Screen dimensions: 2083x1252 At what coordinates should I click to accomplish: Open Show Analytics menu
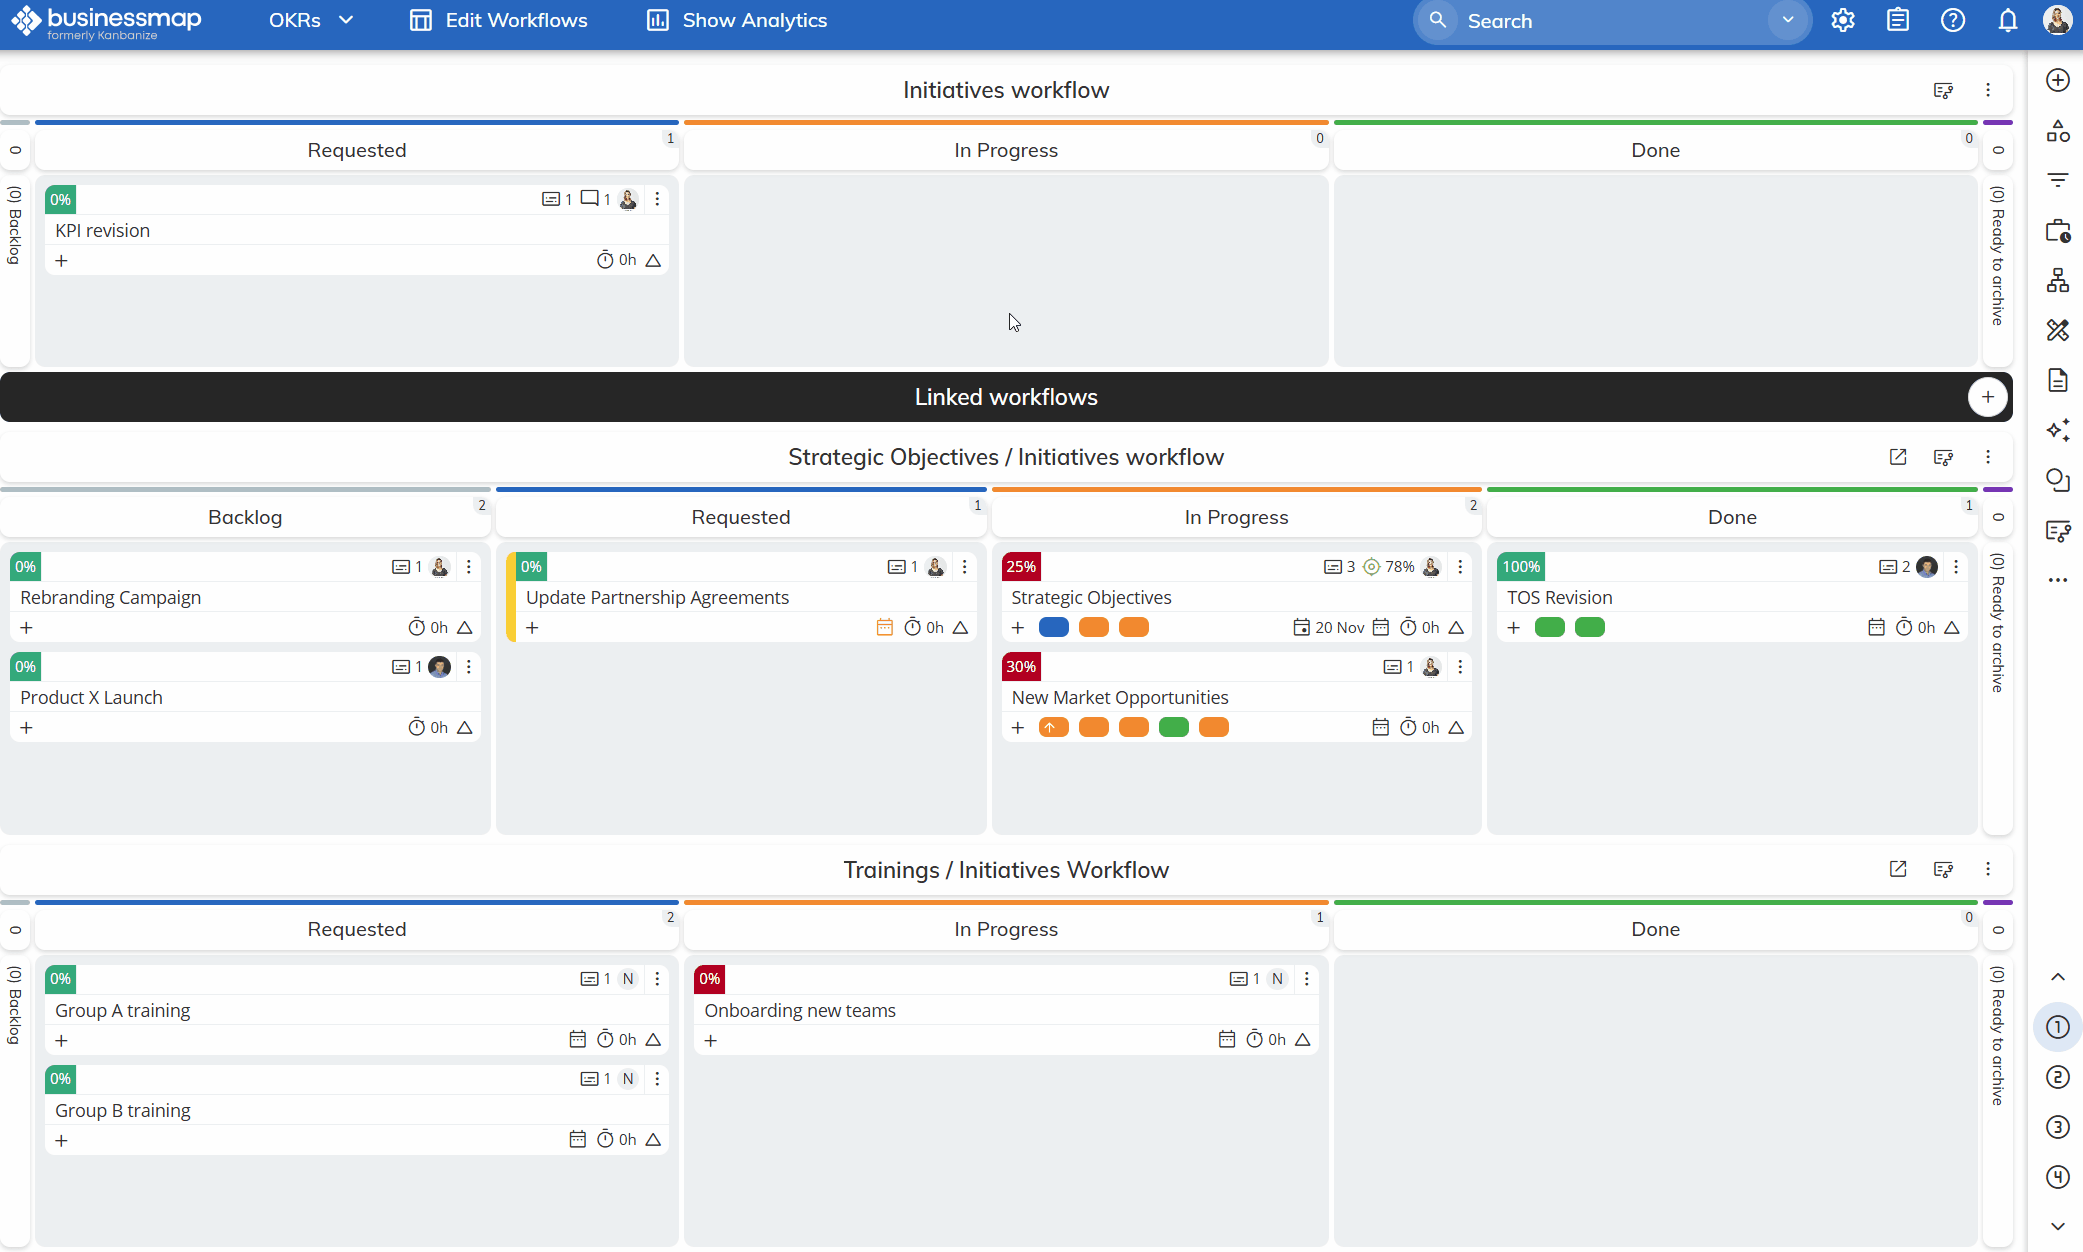[737, 20]
